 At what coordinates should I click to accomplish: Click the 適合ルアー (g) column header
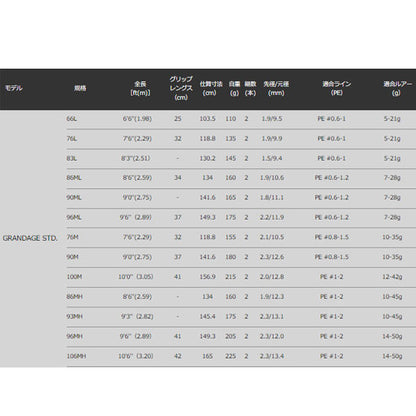[397, 88]
